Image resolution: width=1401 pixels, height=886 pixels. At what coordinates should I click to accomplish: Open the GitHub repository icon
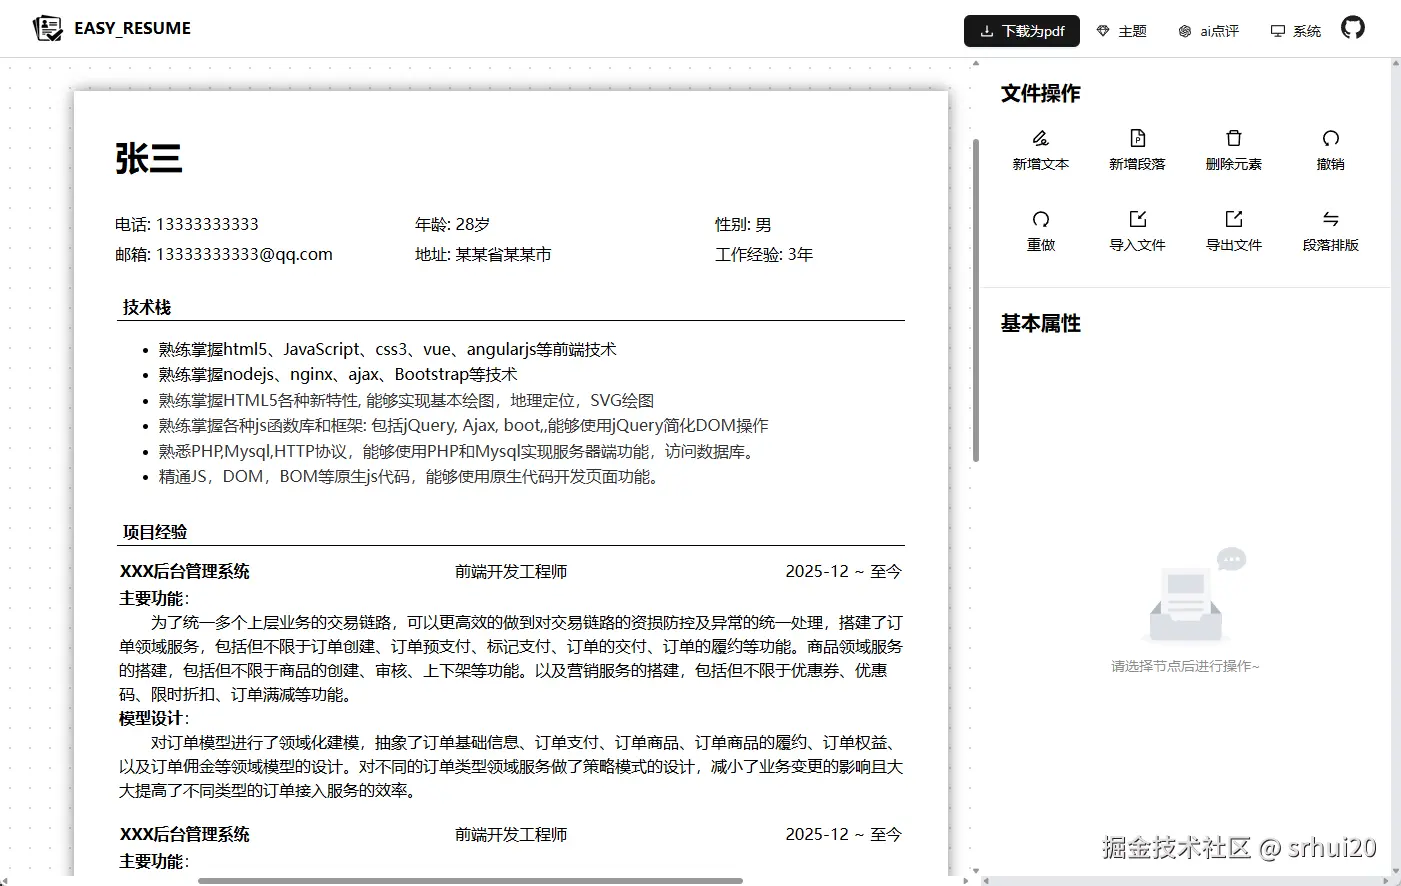1353,28
